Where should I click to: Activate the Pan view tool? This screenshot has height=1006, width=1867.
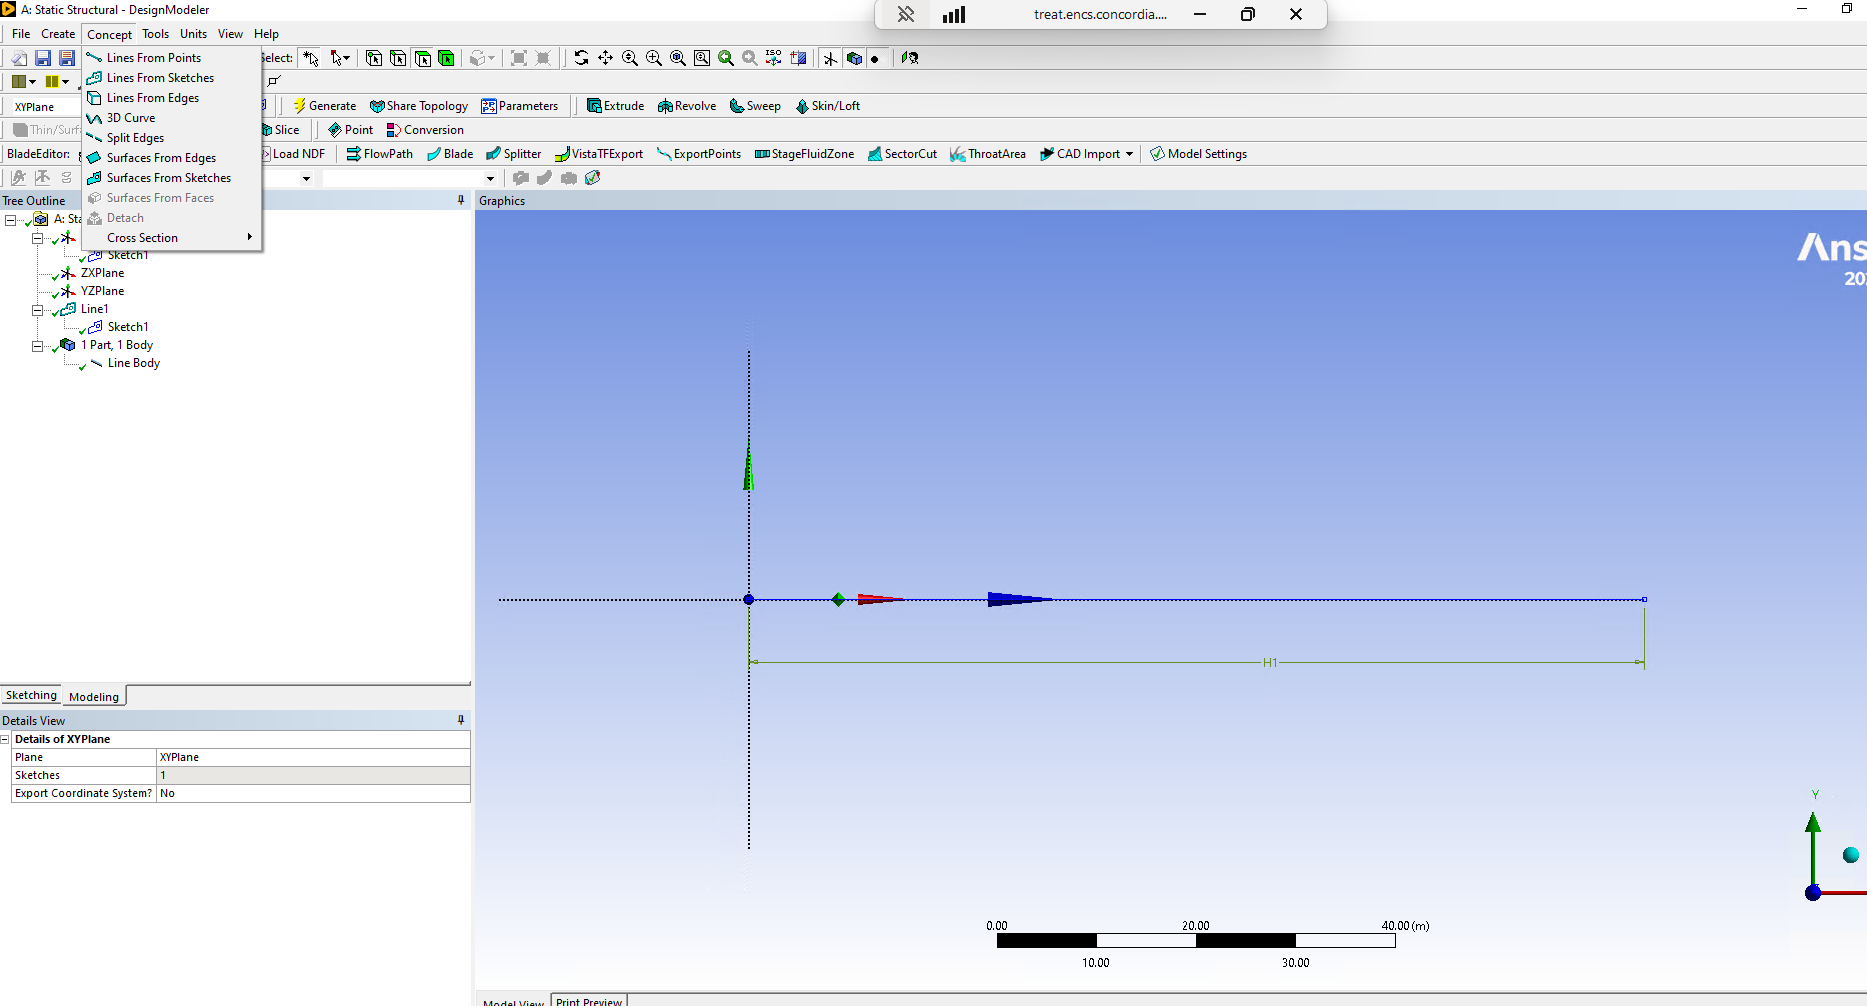pyautogui.click(x=605, y=58)
